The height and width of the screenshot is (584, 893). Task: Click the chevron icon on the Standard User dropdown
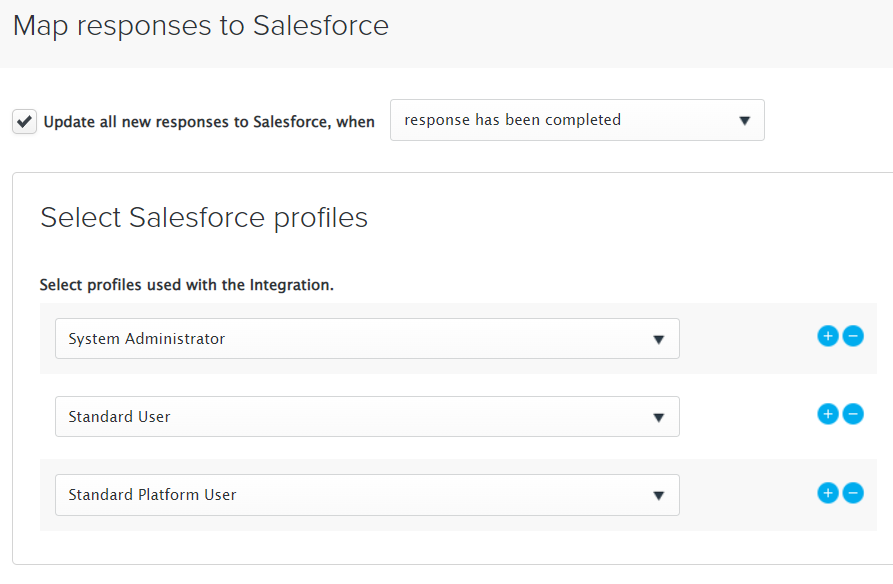click(x=659, y=416)
